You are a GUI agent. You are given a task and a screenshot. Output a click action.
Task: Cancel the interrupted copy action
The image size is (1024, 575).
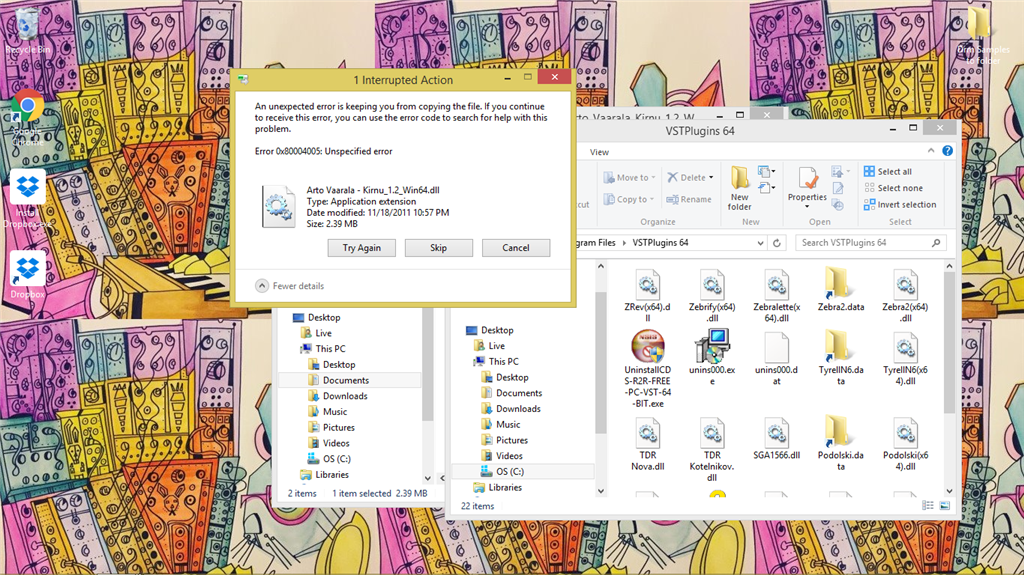tap(516, 248)
